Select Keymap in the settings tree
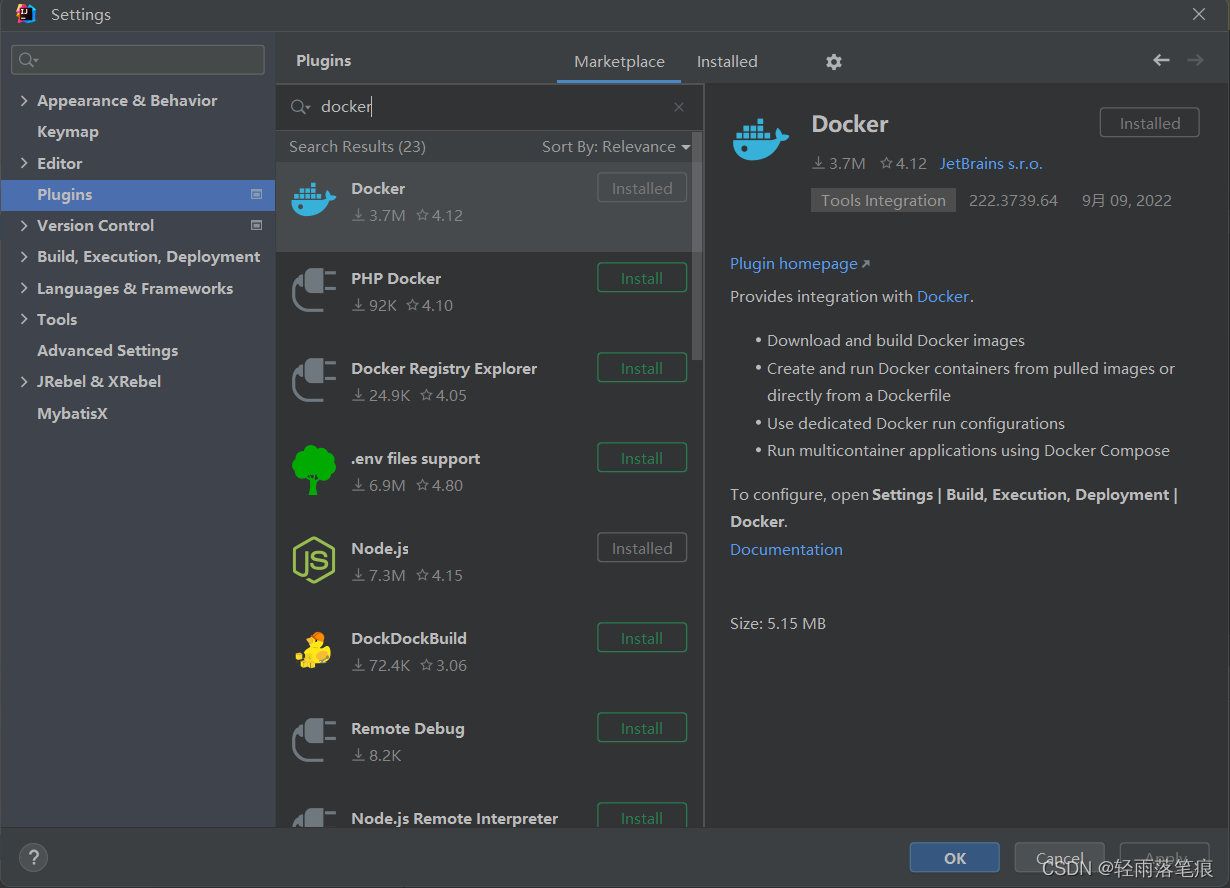The width and height of the screenshot is (1230, 888). (68, 131)
